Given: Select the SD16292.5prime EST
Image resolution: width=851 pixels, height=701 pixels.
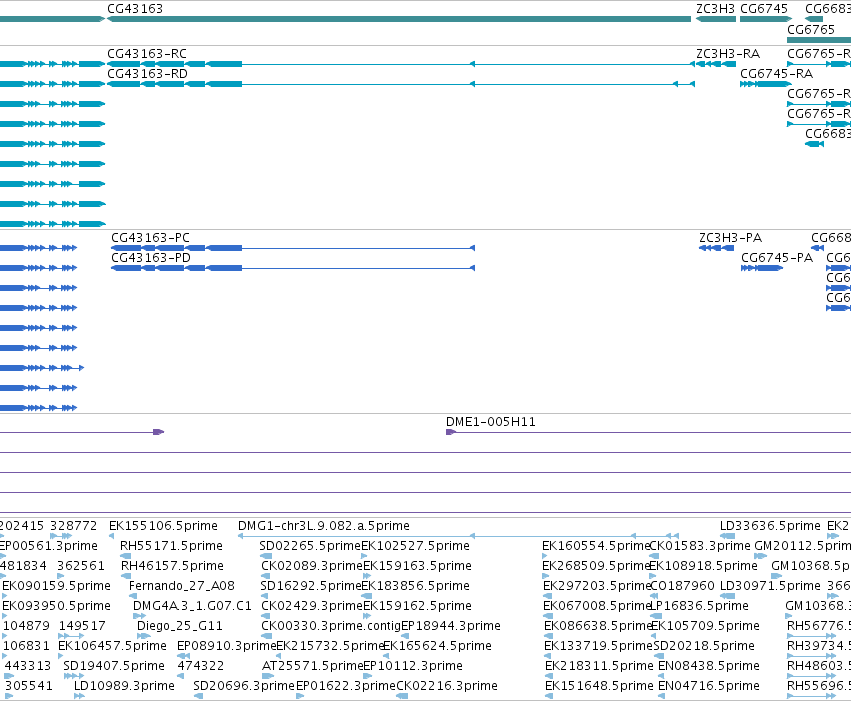Looking at the screenshot, I should 310,586.
